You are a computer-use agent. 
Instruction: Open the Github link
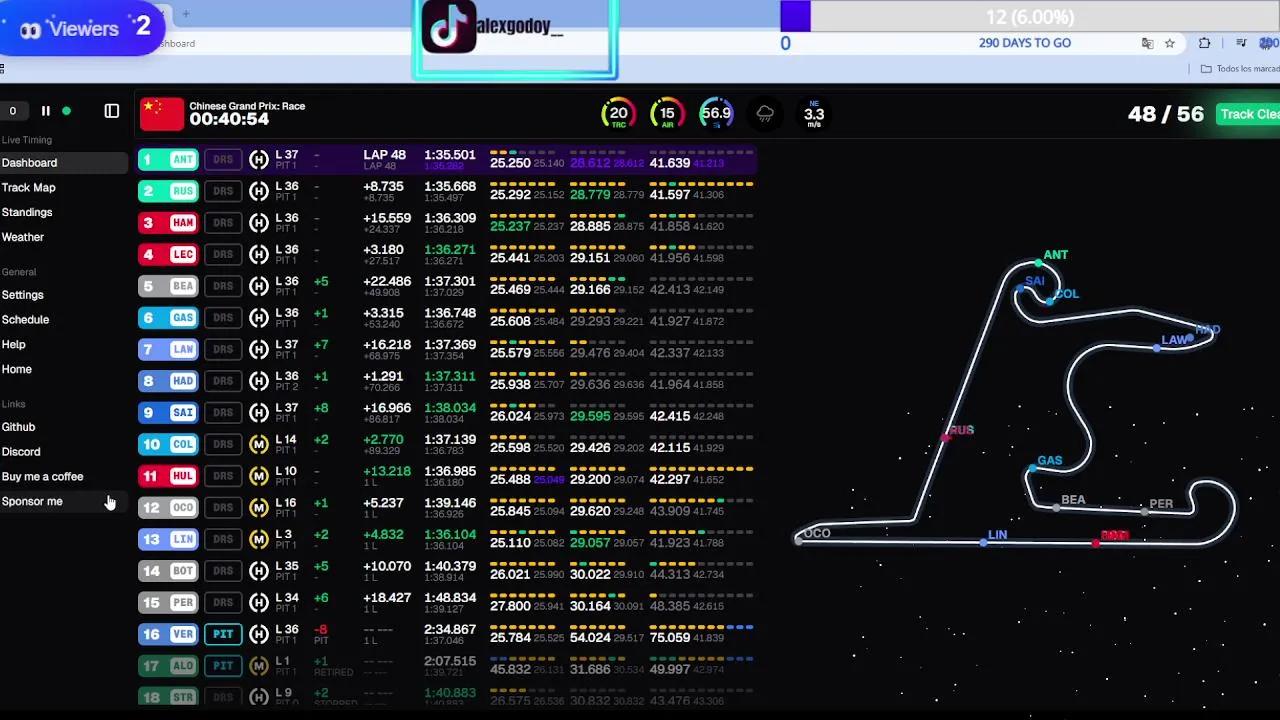(18, 427)
